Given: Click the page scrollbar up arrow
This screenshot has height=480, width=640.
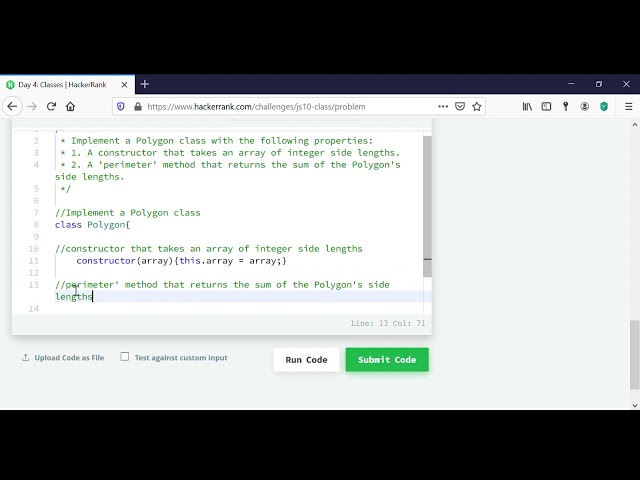Looking at the screenshot, I should pyautogui.click(x=635, y=124).
